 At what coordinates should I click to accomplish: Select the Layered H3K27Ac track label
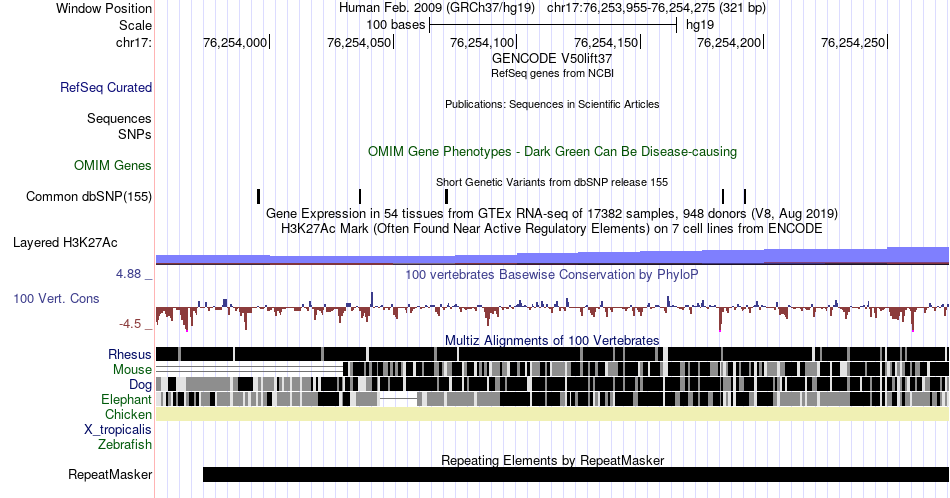[x=65, y=243]
